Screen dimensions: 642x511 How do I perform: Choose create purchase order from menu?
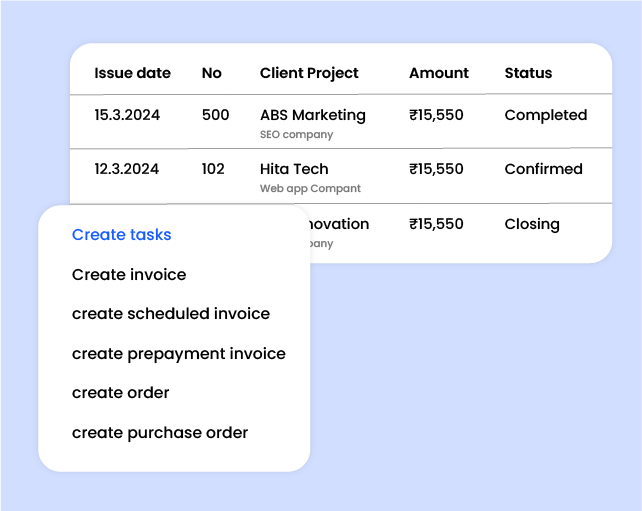160,433
